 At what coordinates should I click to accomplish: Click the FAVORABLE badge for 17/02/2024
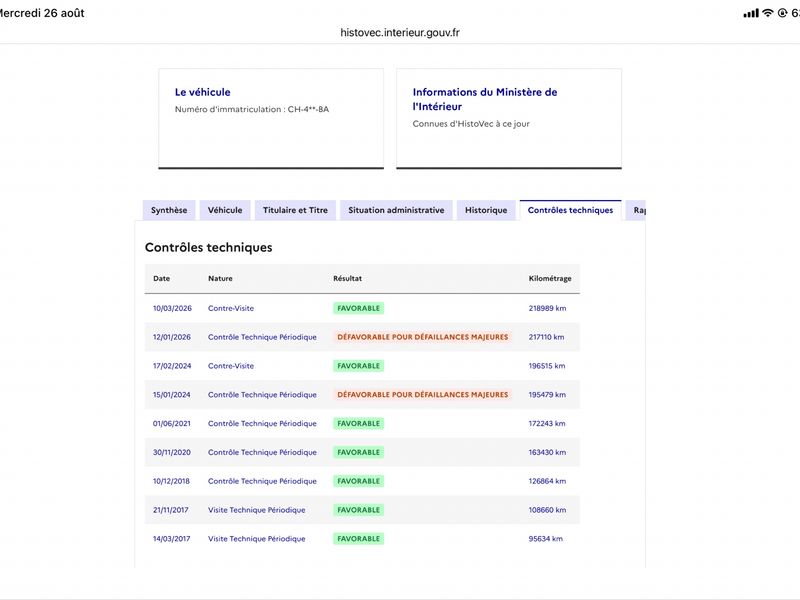click(x=359, y=366)
